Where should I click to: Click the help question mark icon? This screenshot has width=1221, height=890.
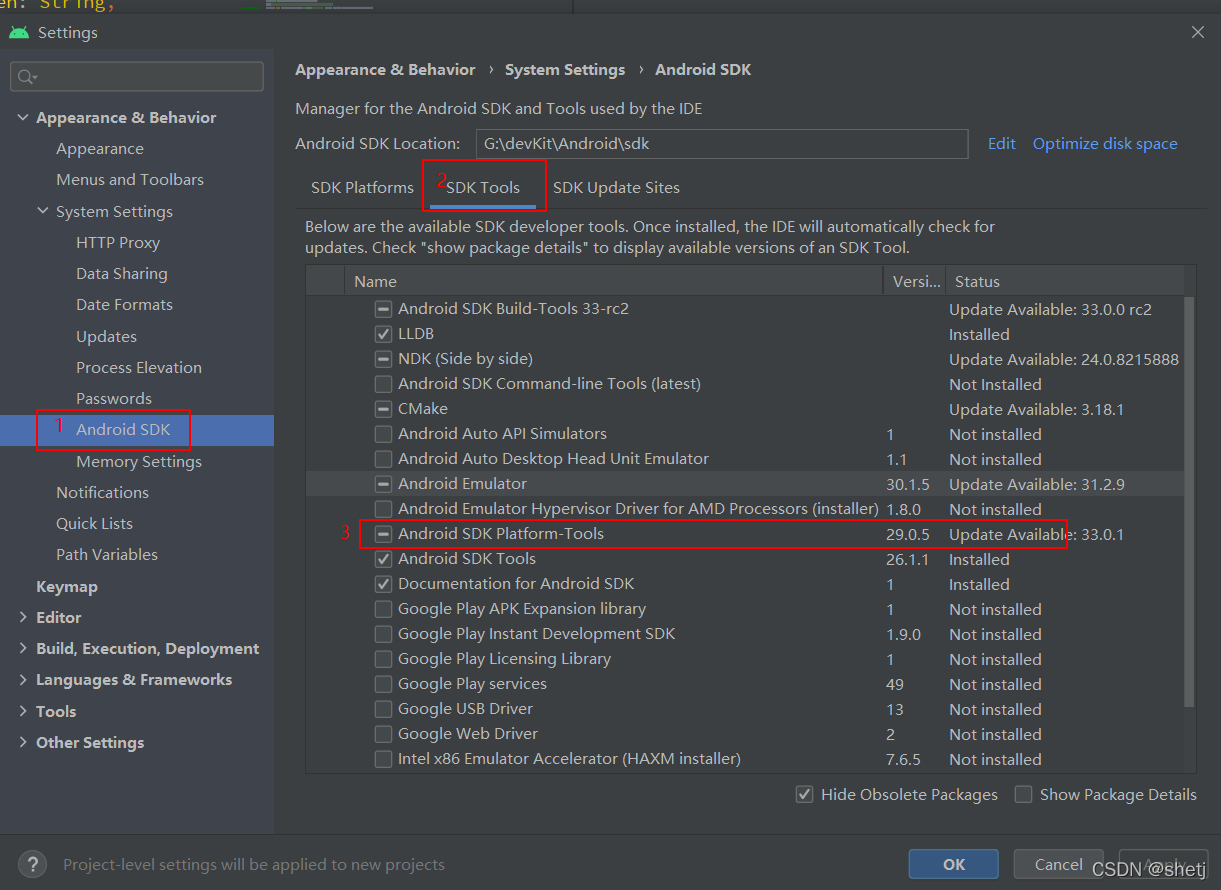pyautogui.click(x=32, y=864)
